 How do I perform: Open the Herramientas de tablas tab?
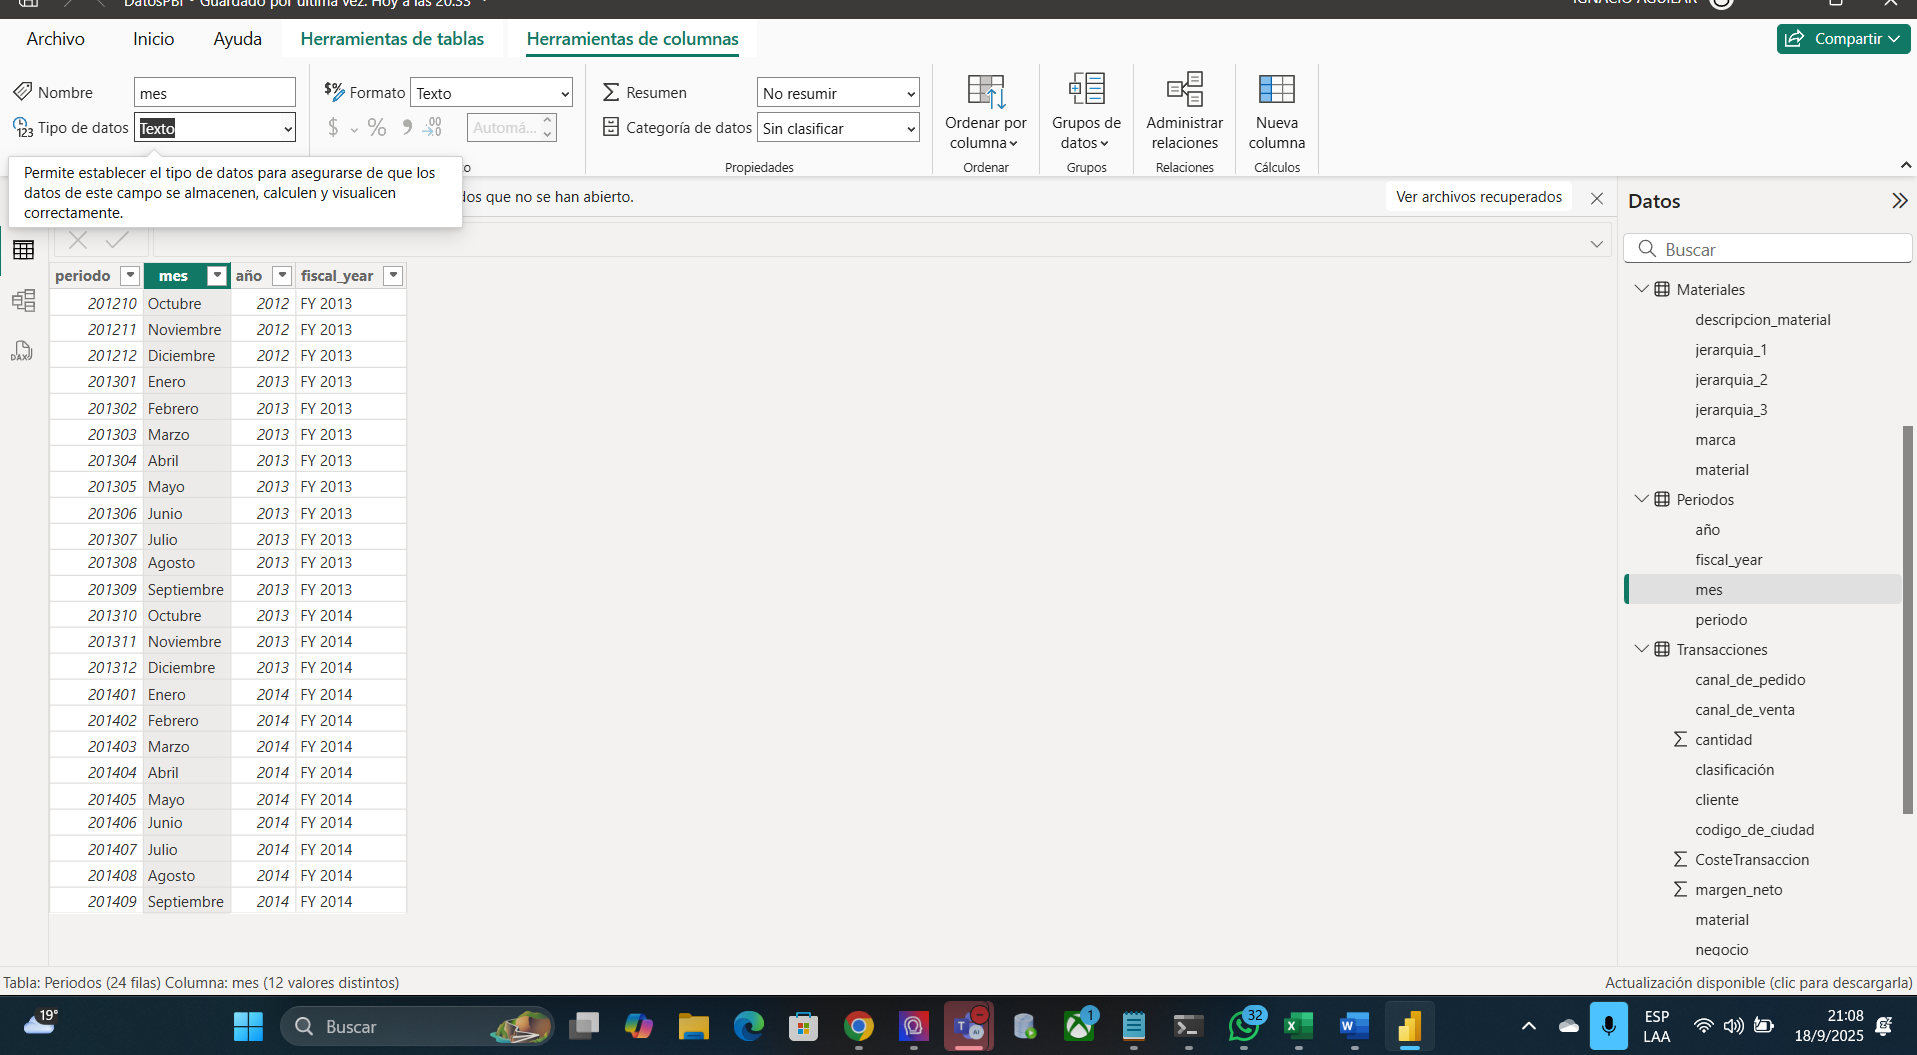(392, 39)
